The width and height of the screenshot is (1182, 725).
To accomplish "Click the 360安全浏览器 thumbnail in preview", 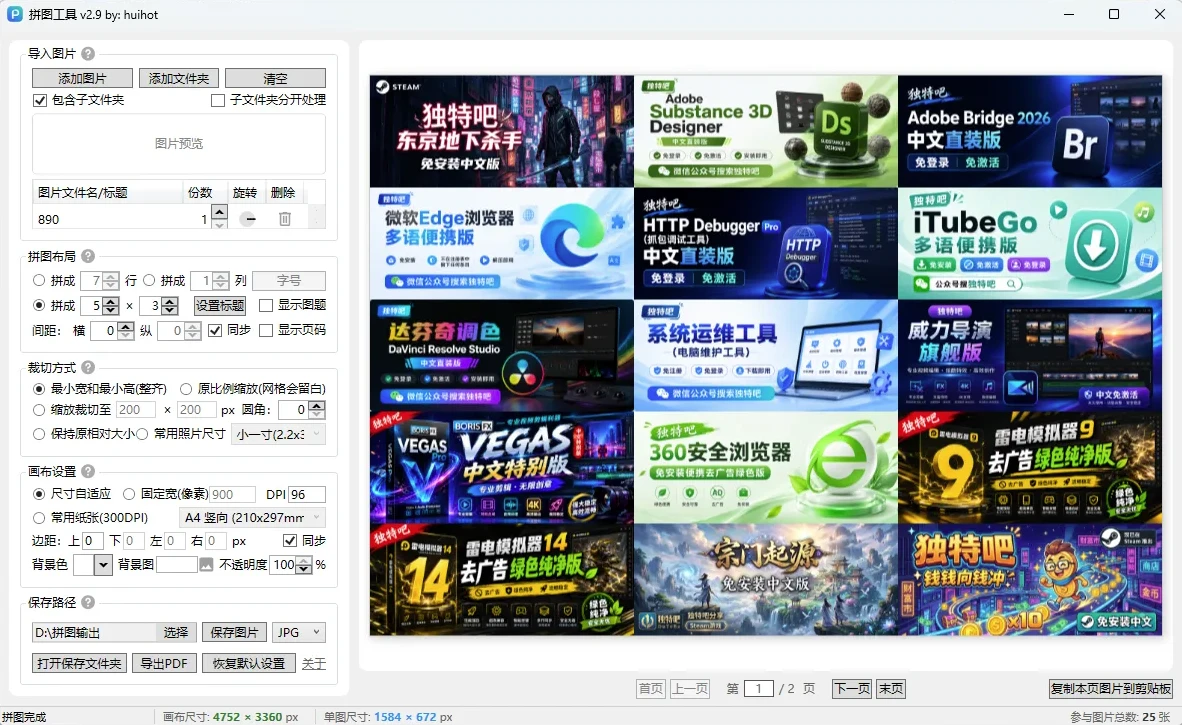I will click(x=766, y=467).
